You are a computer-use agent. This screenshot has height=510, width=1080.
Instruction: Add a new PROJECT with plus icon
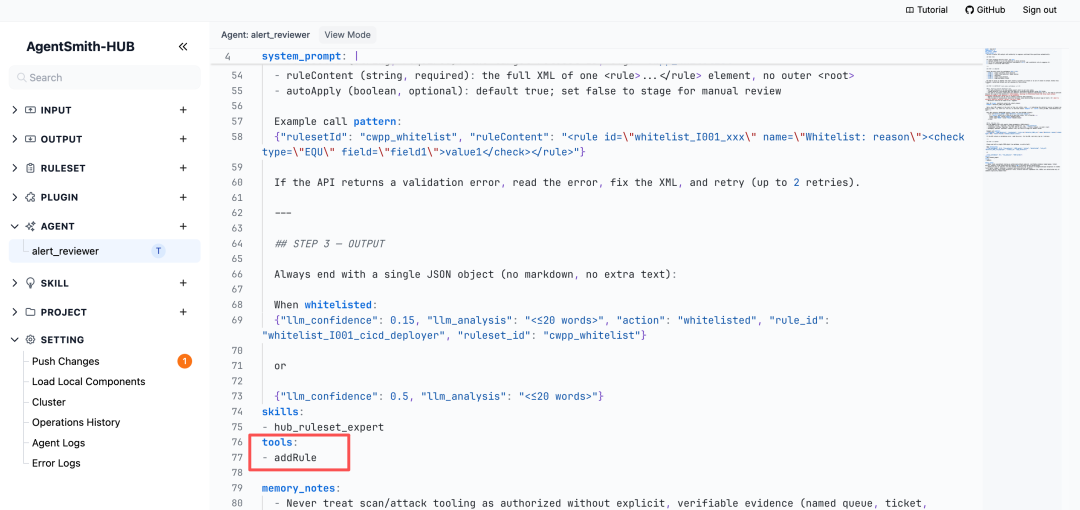tap(183, 312)
